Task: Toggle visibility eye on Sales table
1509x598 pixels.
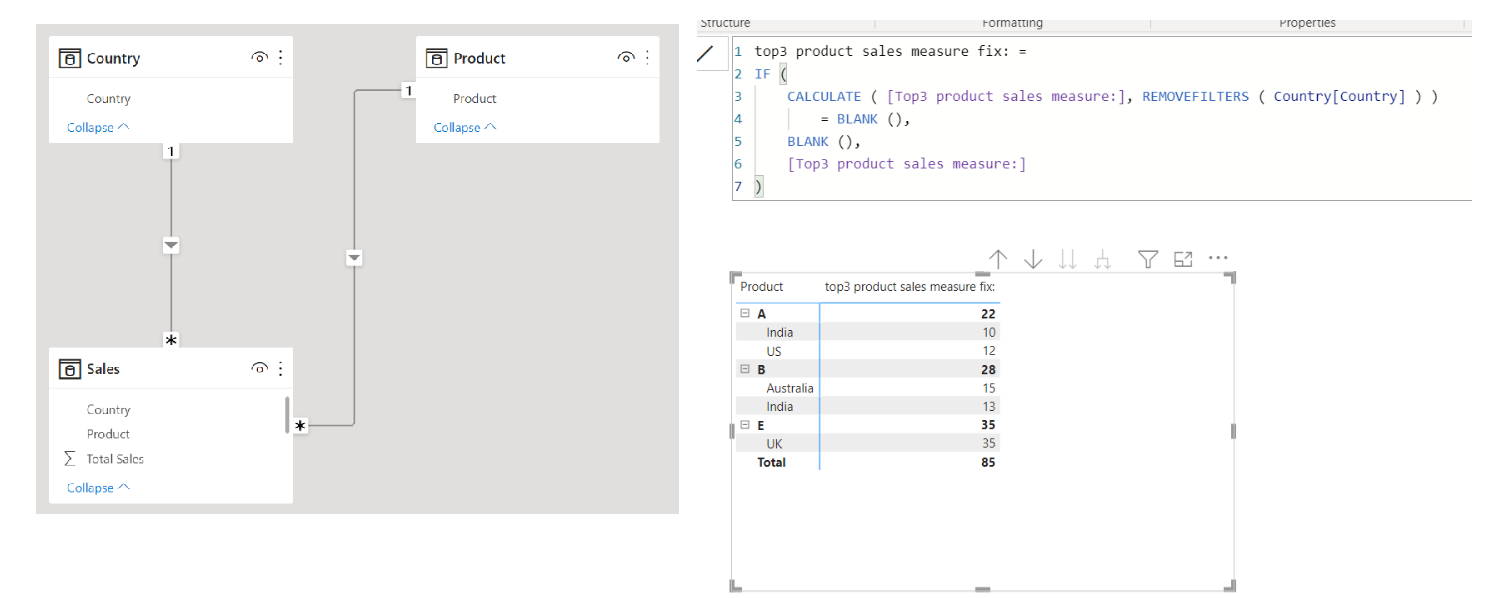Action: [x=259, y=369]
